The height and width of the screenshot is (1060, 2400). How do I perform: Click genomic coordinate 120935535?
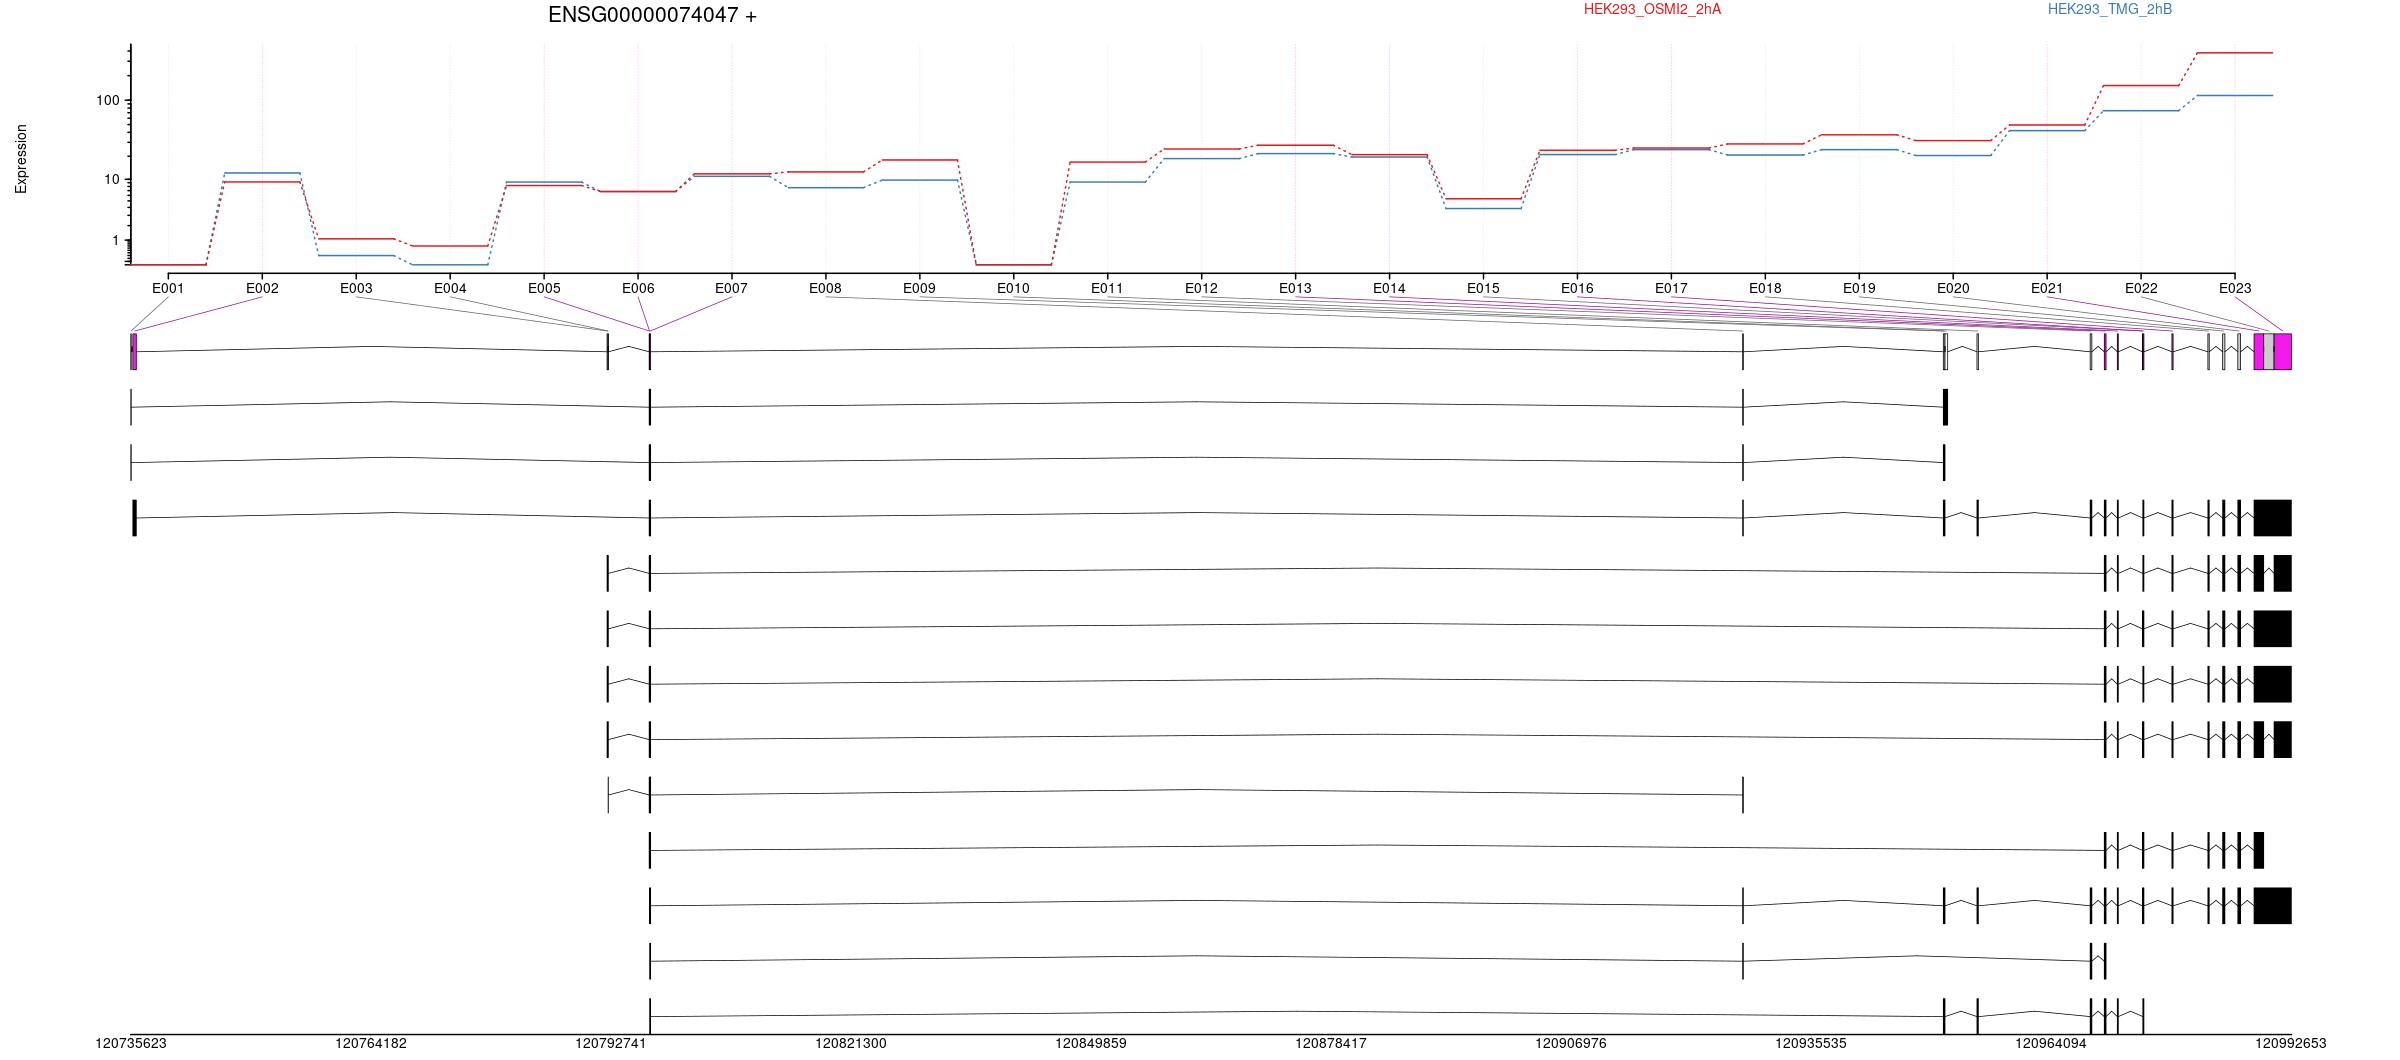click(x=1811, y=1043)
